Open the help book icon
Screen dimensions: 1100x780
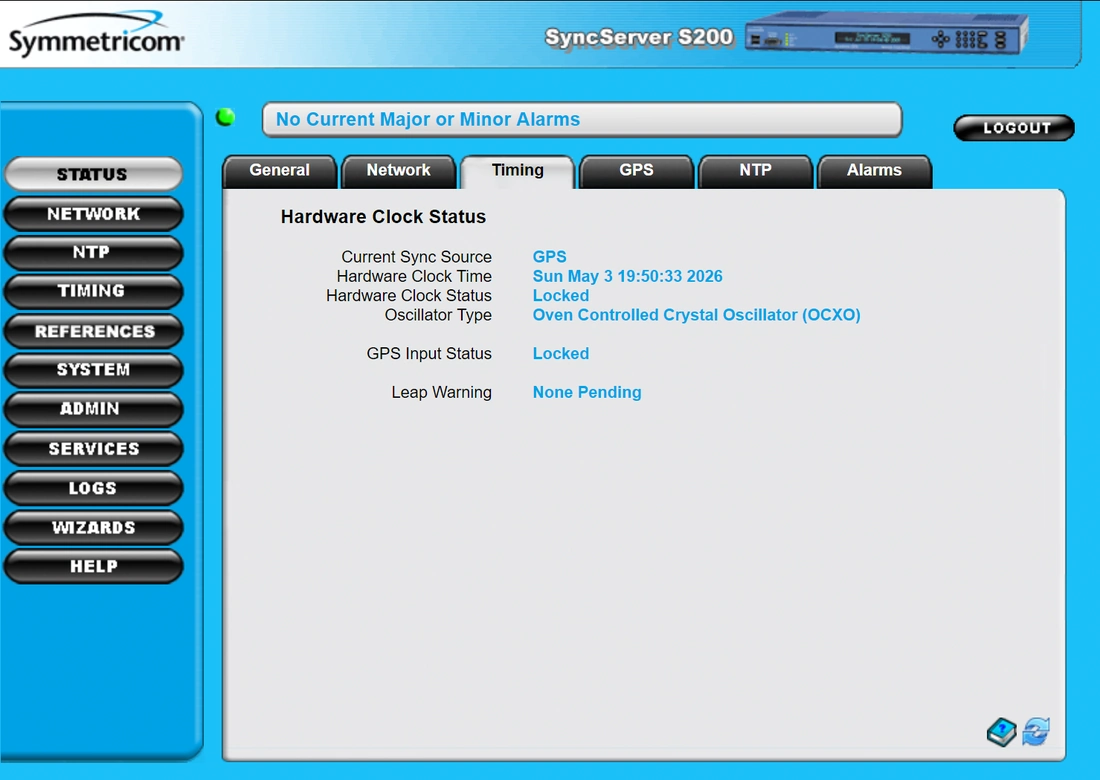tap(1001, 732)
